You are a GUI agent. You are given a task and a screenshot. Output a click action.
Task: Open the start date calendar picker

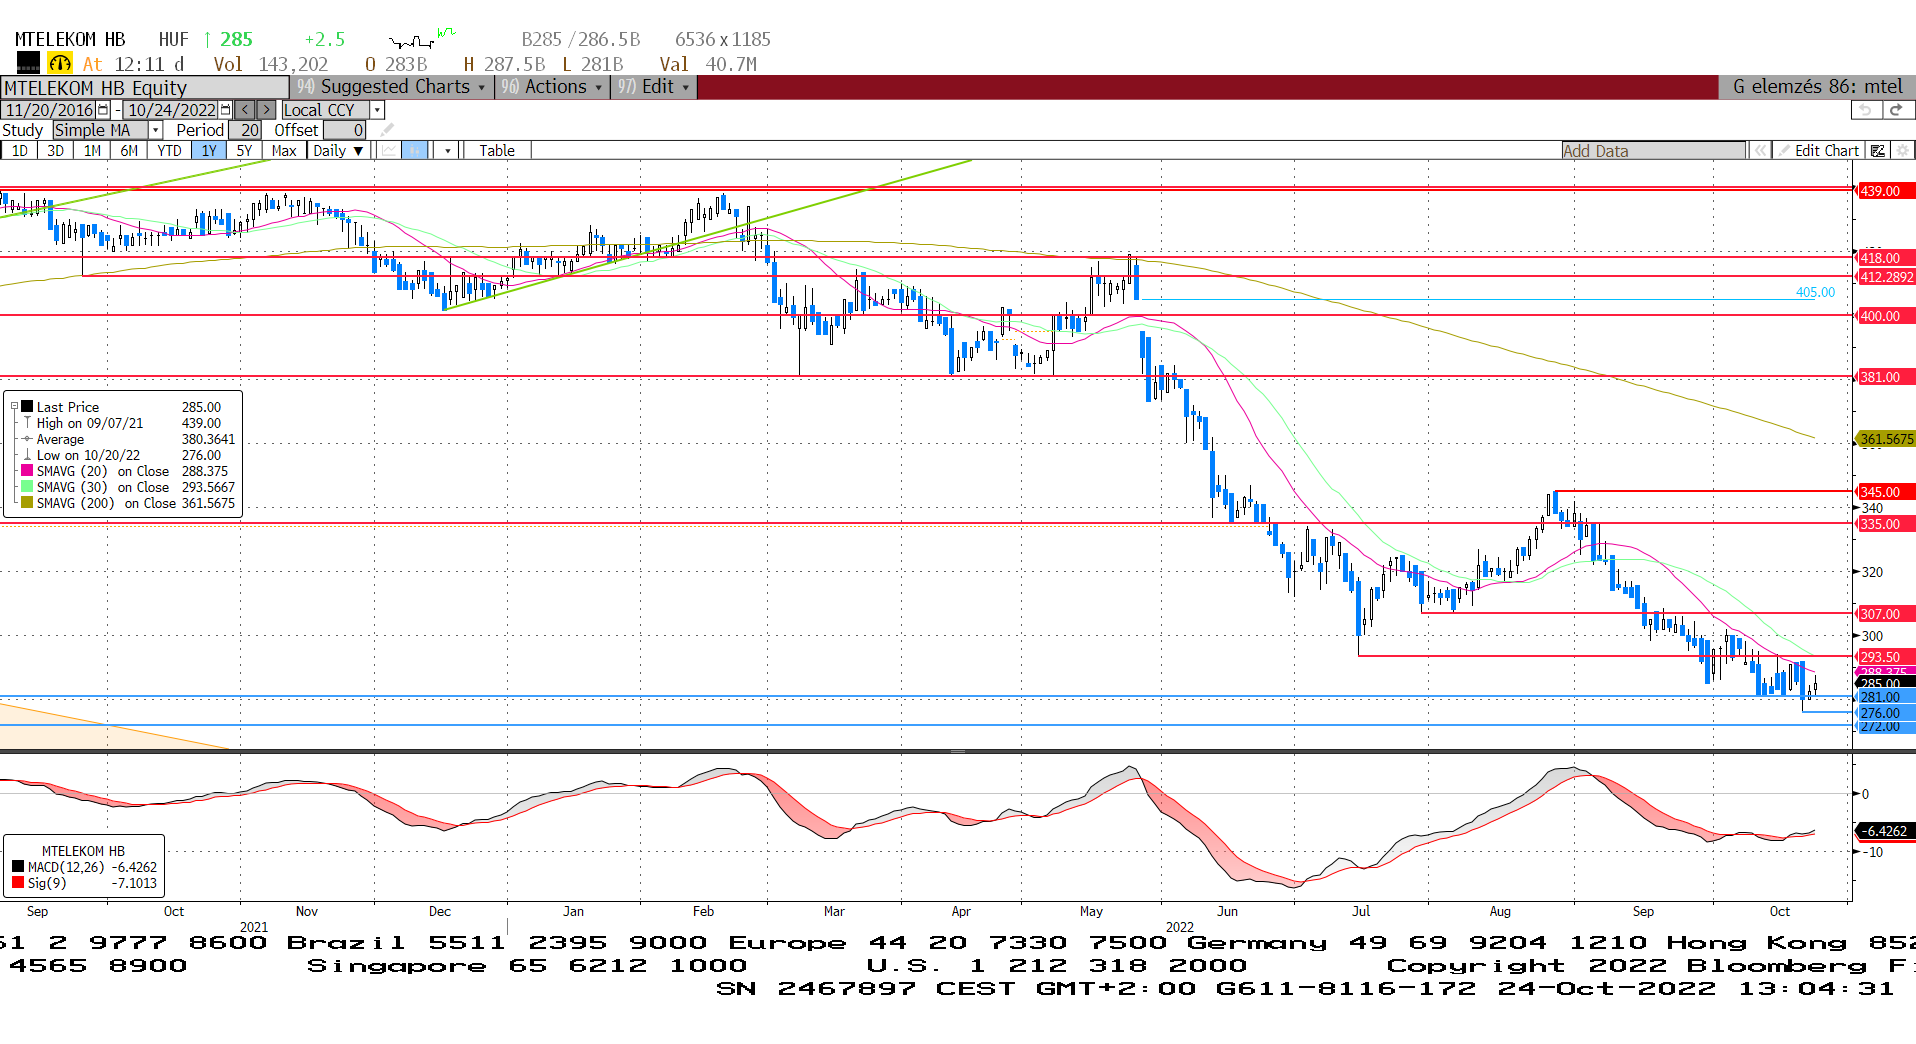pyautogui.click(x=103, y=110)
